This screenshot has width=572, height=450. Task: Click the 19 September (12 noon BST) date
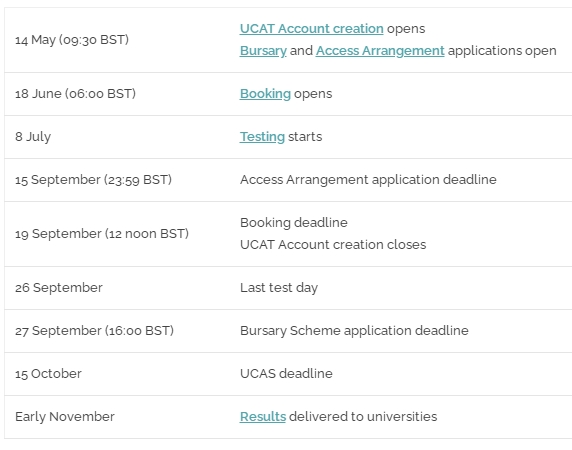point(102,234)
